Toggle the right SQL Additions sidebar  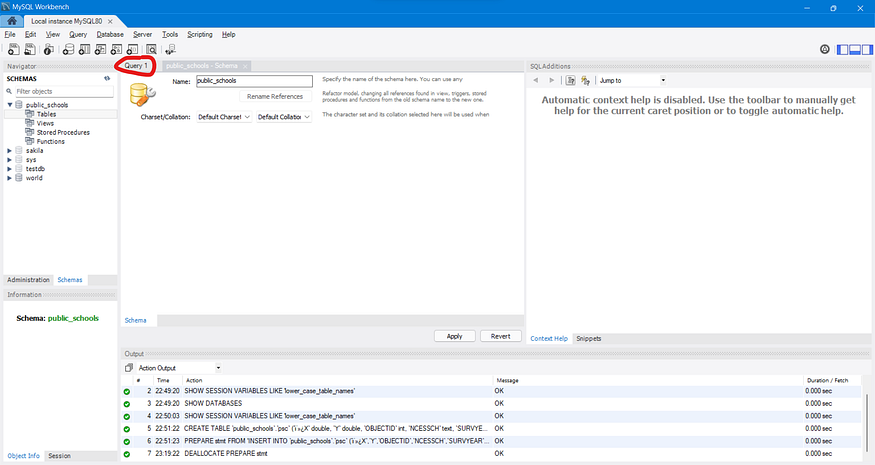(867, 50)
